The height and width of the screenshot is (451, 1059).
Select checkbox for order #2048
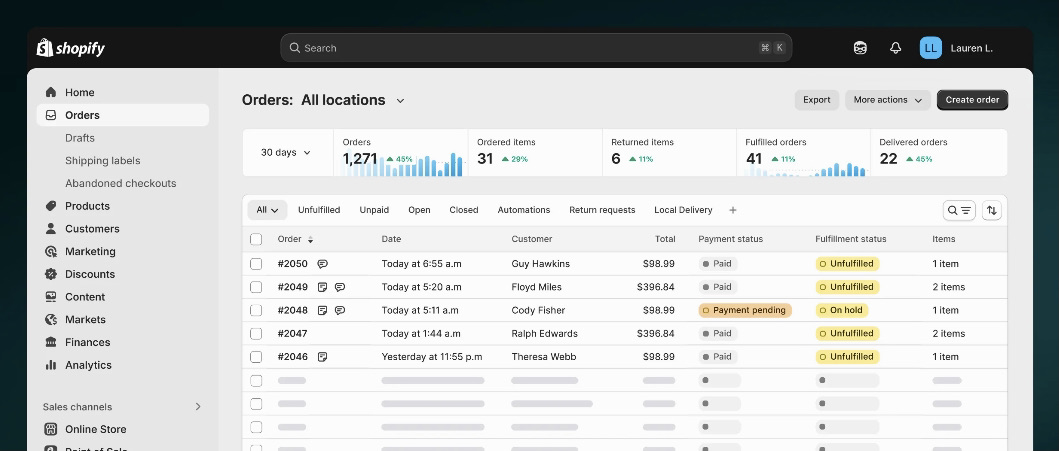click(256, 311)
